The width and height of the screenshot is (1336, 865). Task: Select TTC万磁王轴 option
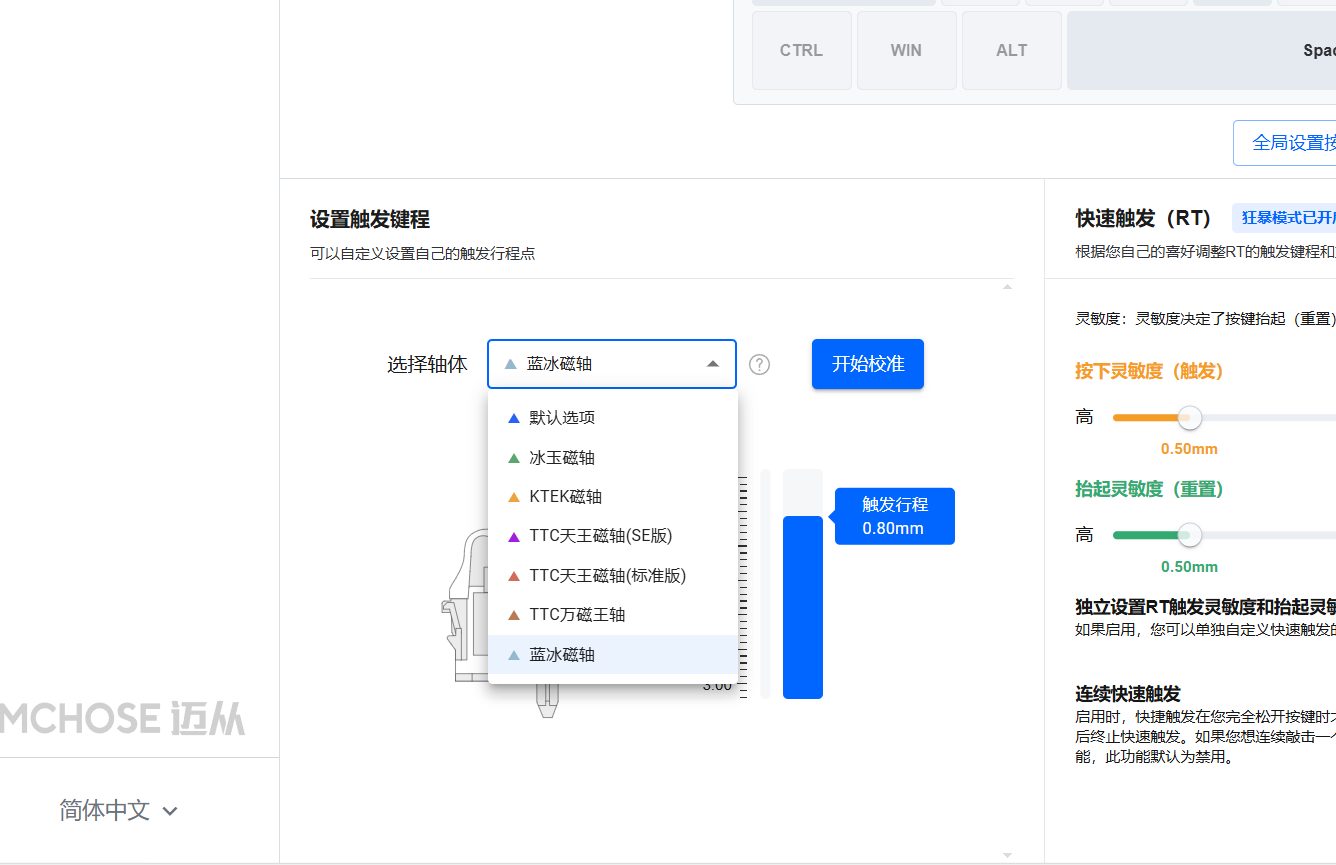pyautogui.click(x=612, y=615)
